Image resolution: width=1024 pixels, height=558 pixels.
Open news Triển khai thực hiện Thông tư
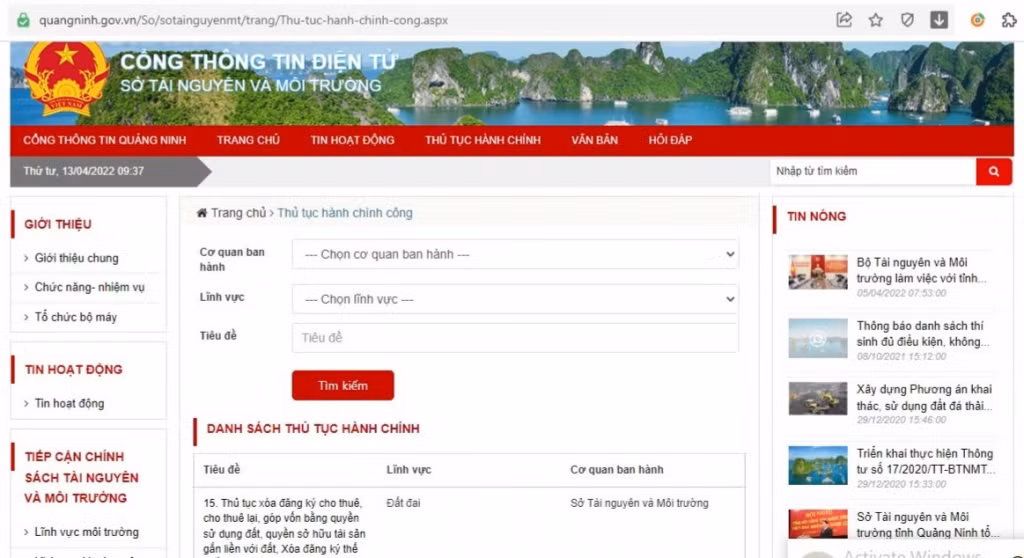point(925,461)
